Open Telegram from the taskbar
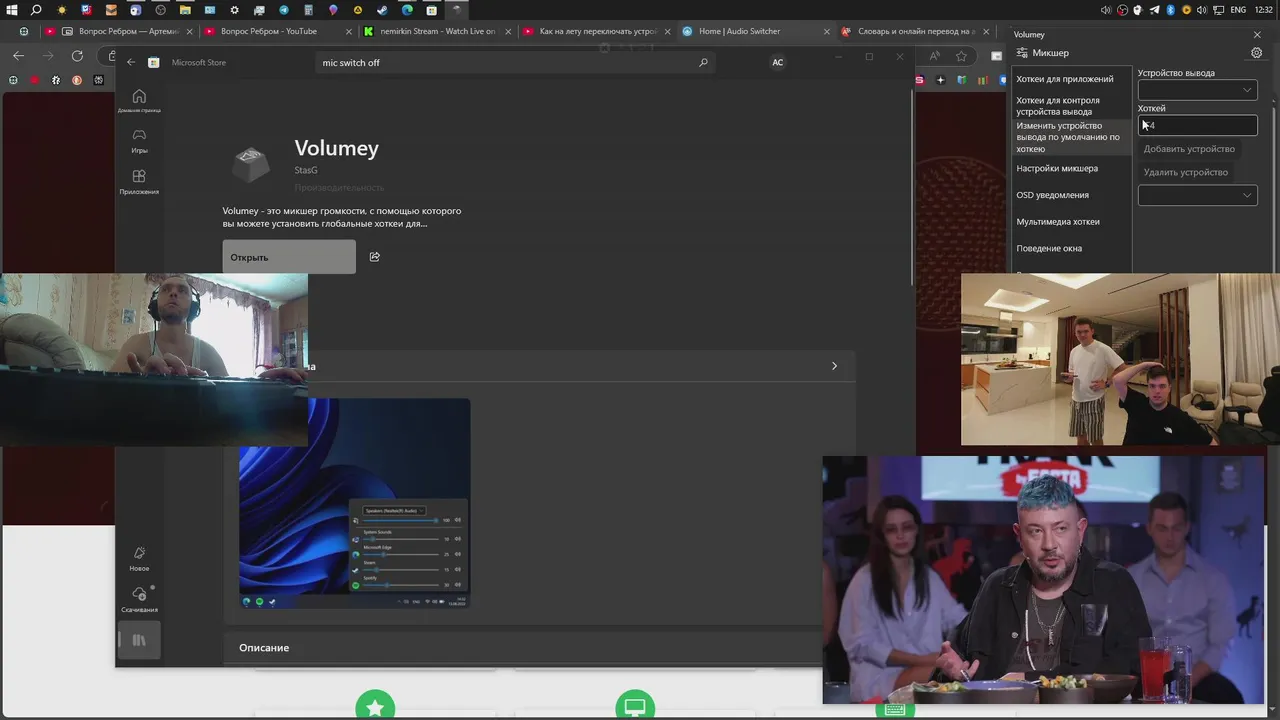This screenshot has height=720, width=1280. point(284,10)
